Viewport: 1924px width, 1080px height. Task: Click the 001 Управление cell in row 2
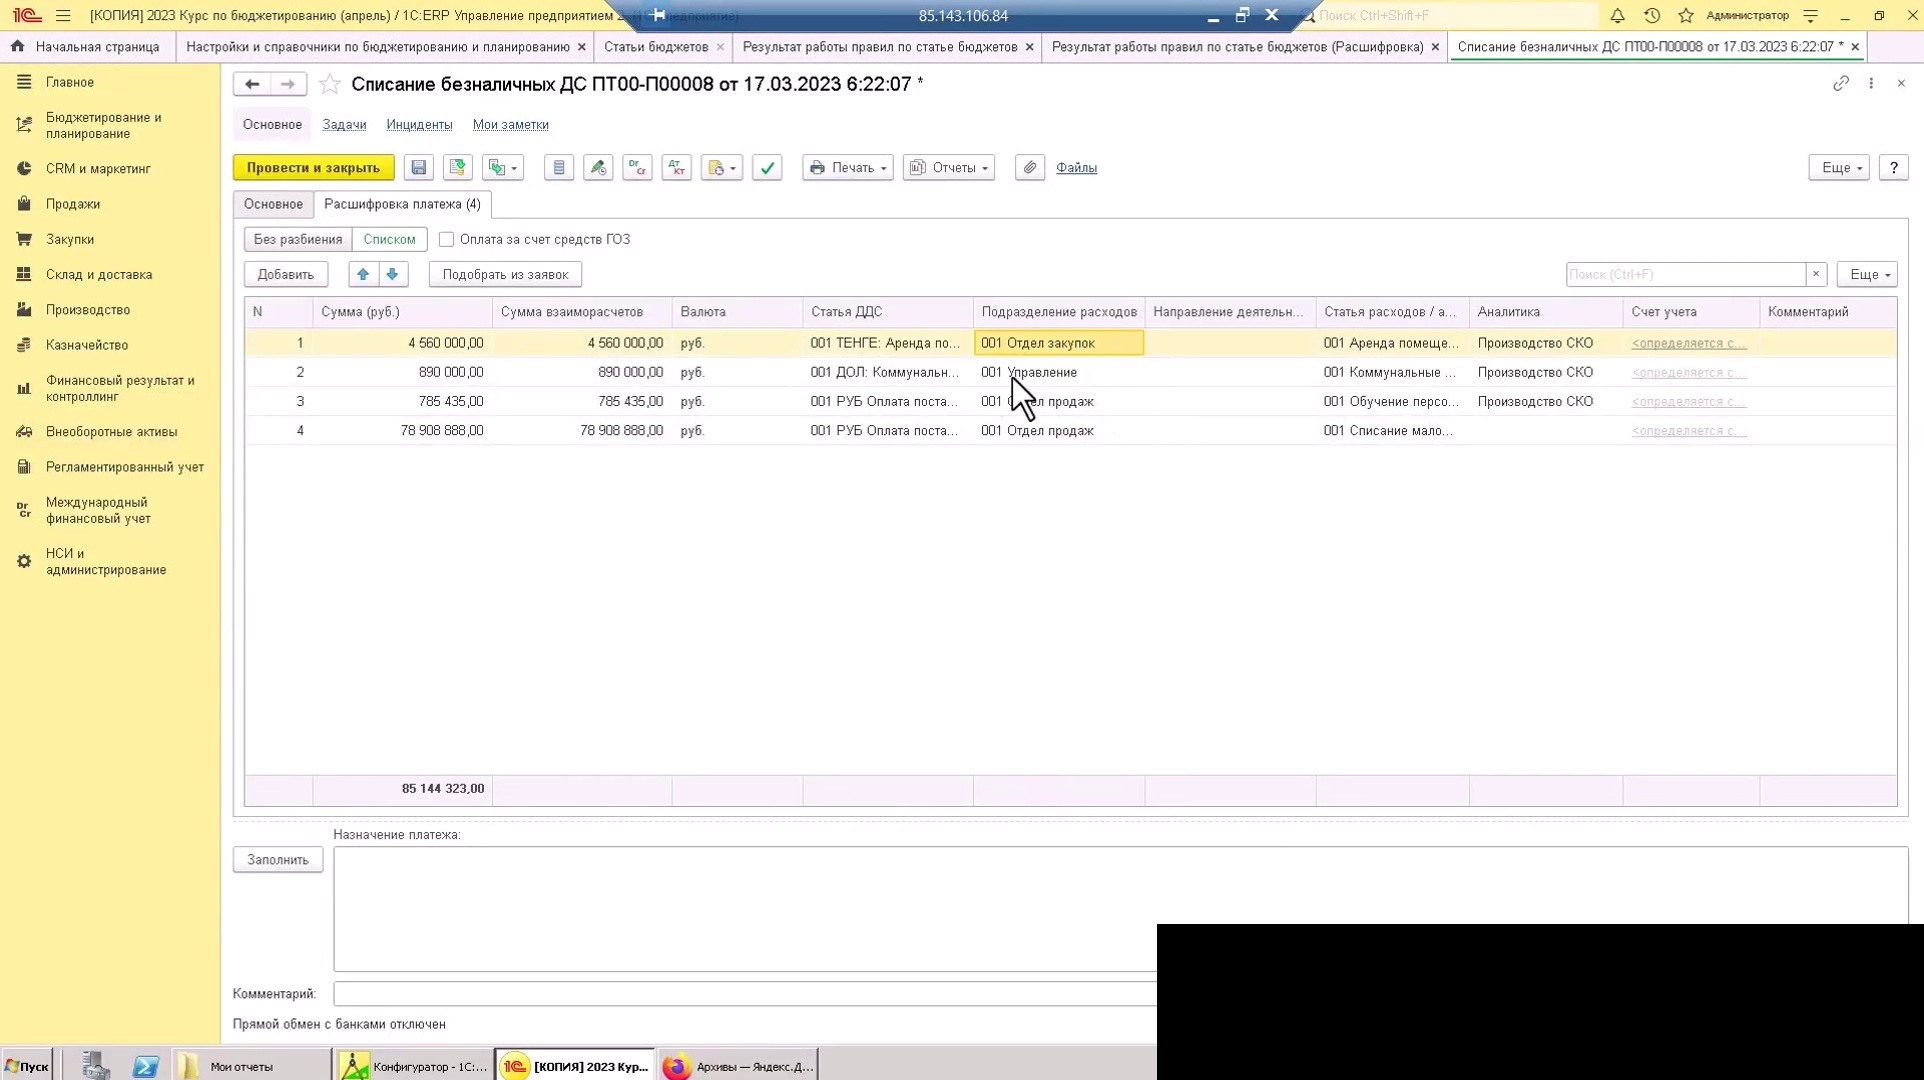[x=1059, y=372]
